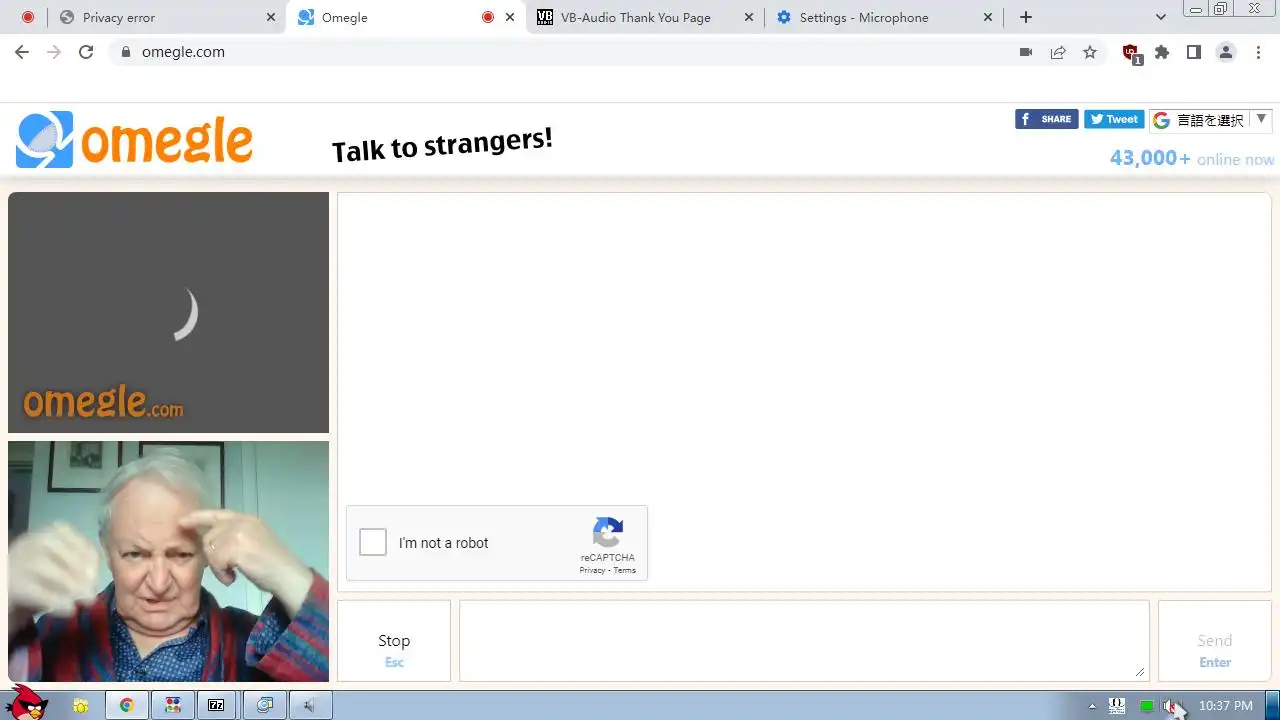1280x720 pixels.
Task: Open the monitor app icon on the taskbar
Action: click(x=264, y=706)
